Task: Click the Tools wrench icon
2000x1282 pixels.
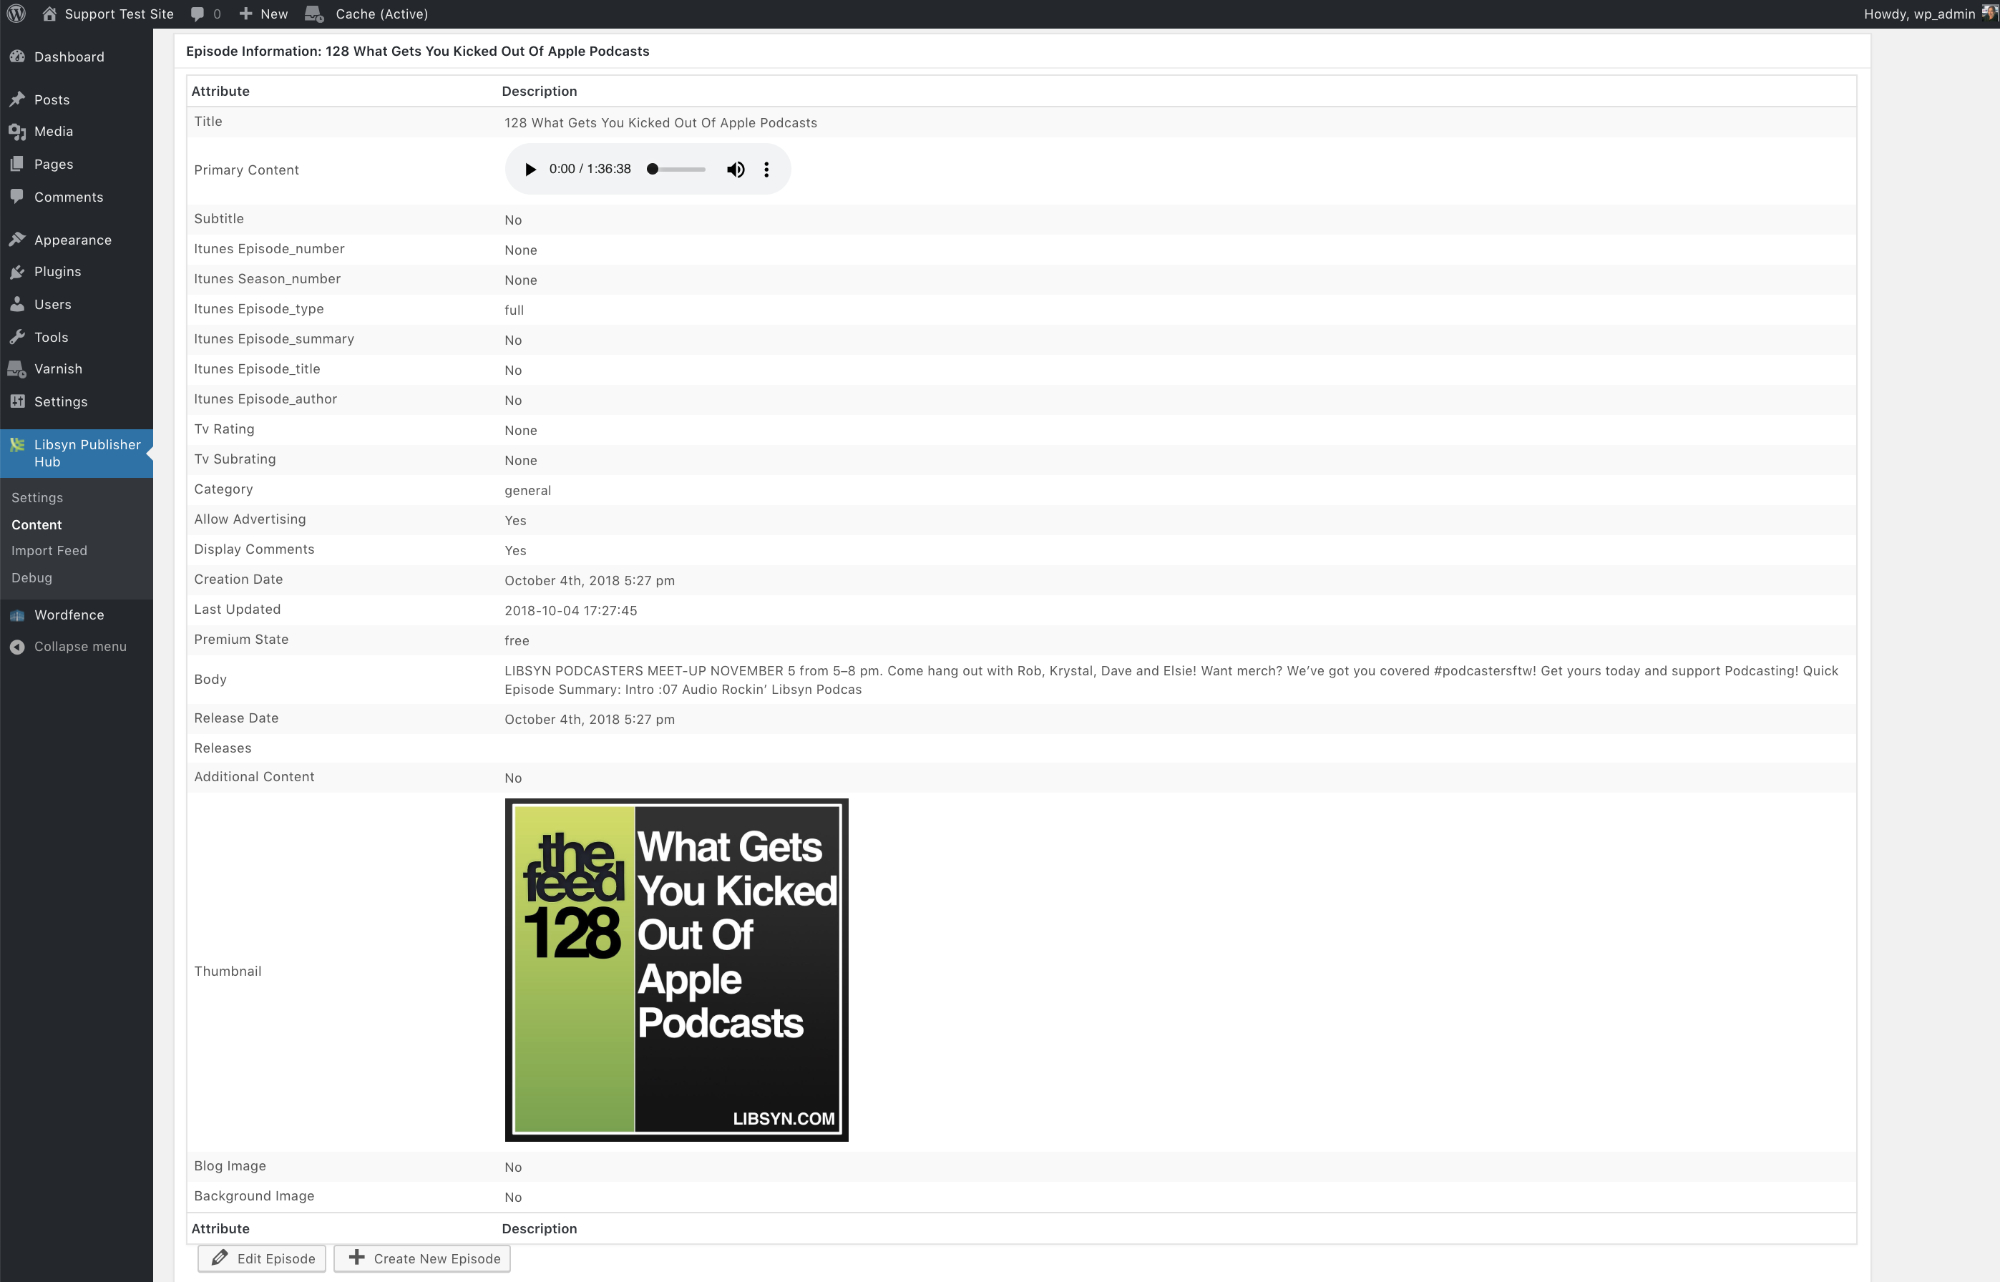Action: 17,337
